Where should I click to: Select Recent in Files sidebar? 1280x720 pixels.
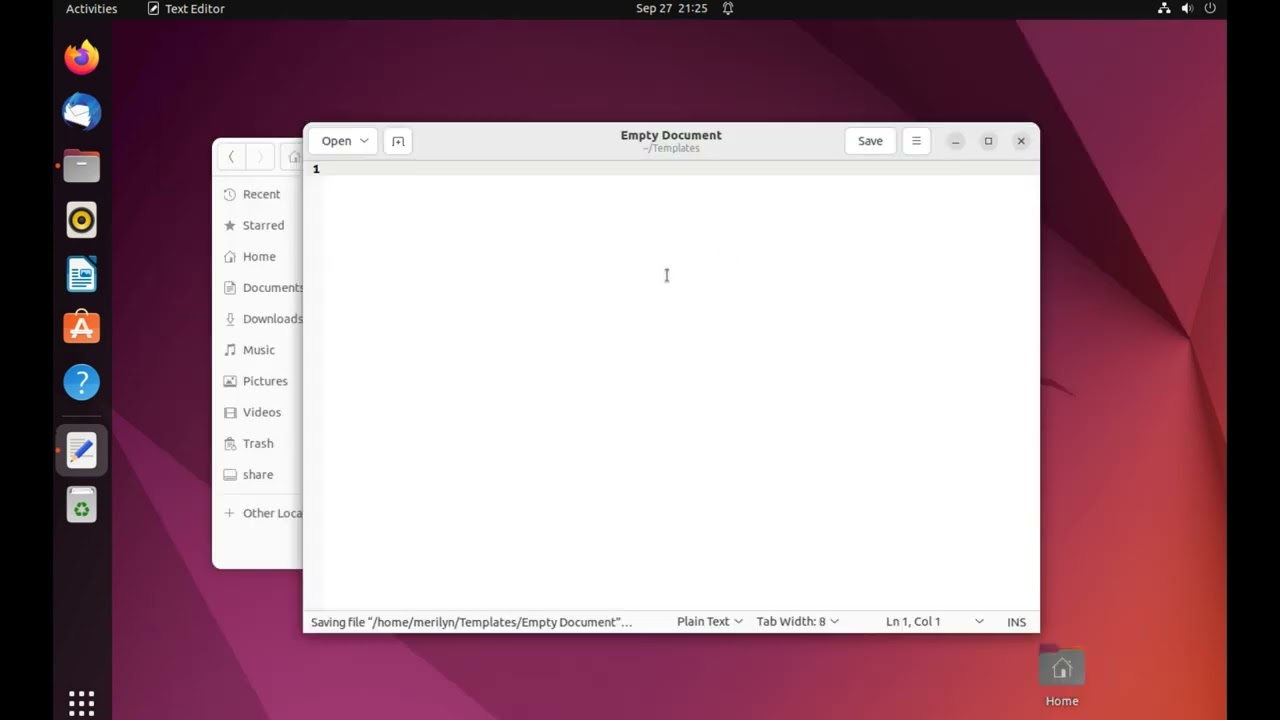261,194
